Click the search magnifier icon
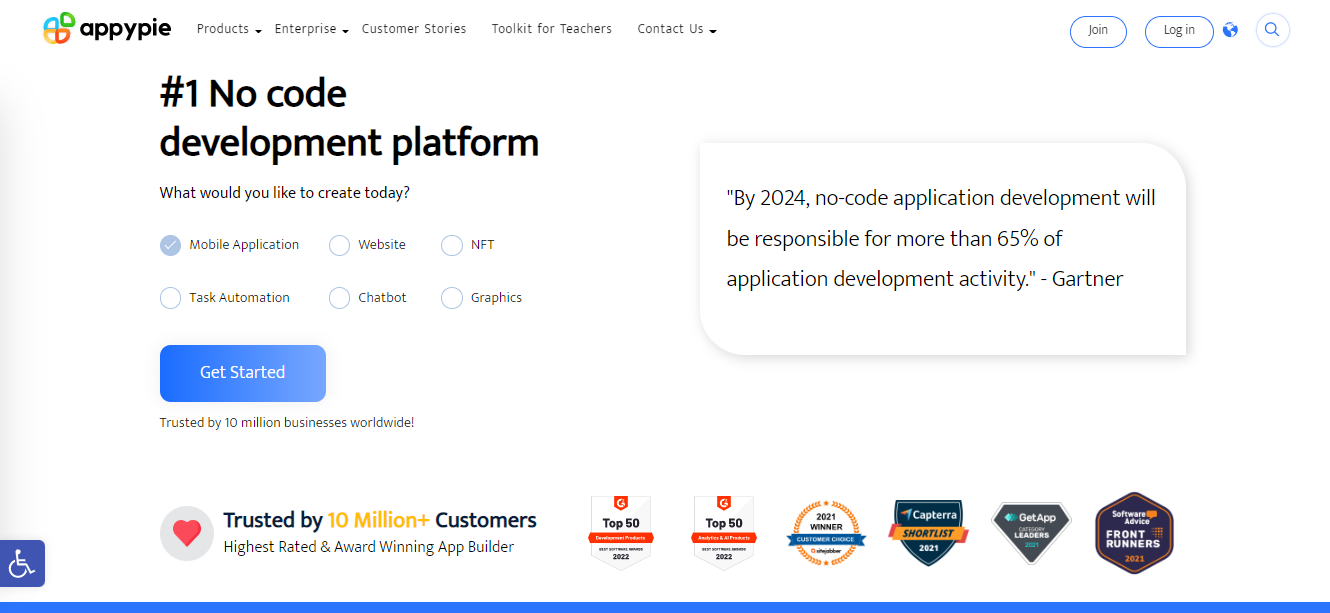 pos(1272,30)
